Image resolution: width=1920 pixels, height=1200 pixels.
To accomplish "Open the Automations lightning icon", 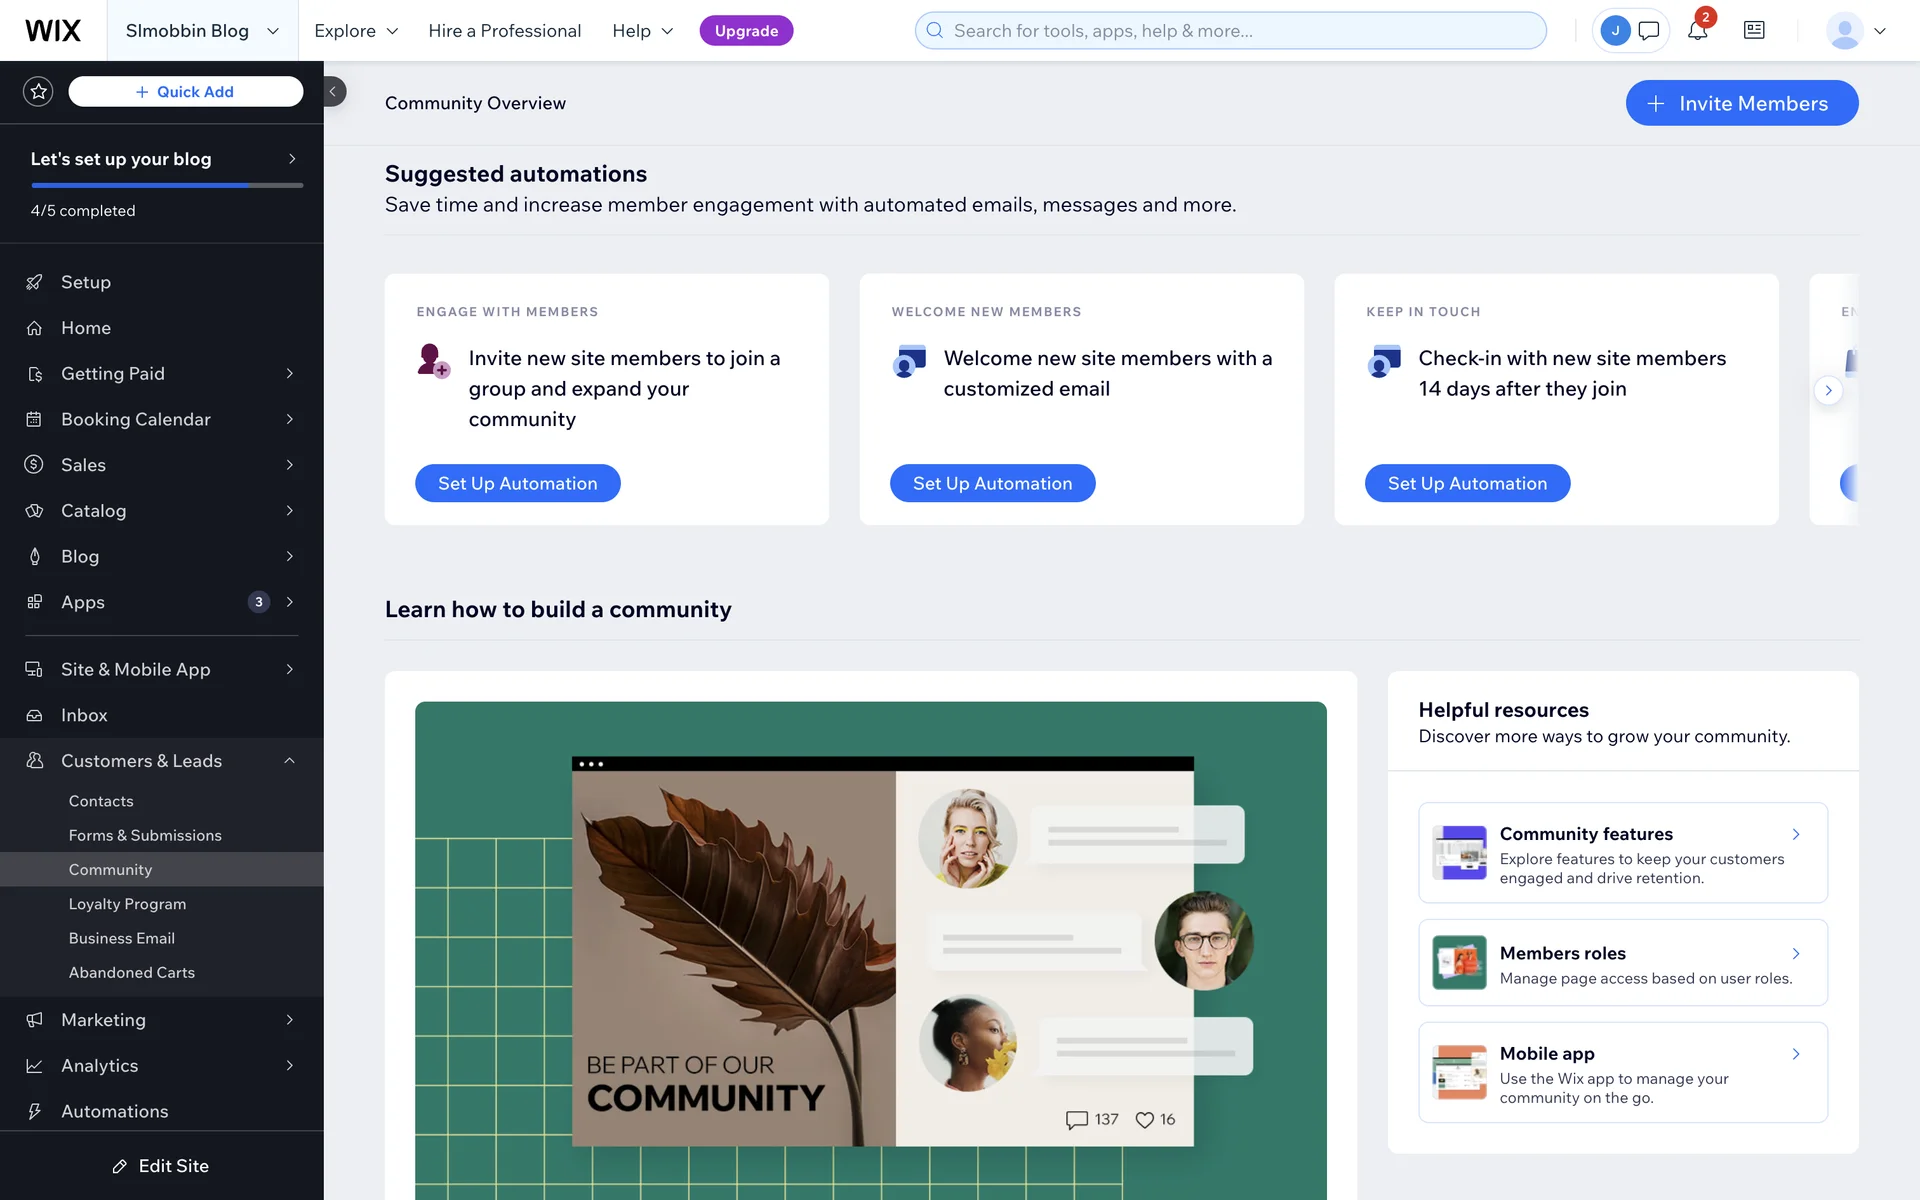I will tap(34, 1111).
